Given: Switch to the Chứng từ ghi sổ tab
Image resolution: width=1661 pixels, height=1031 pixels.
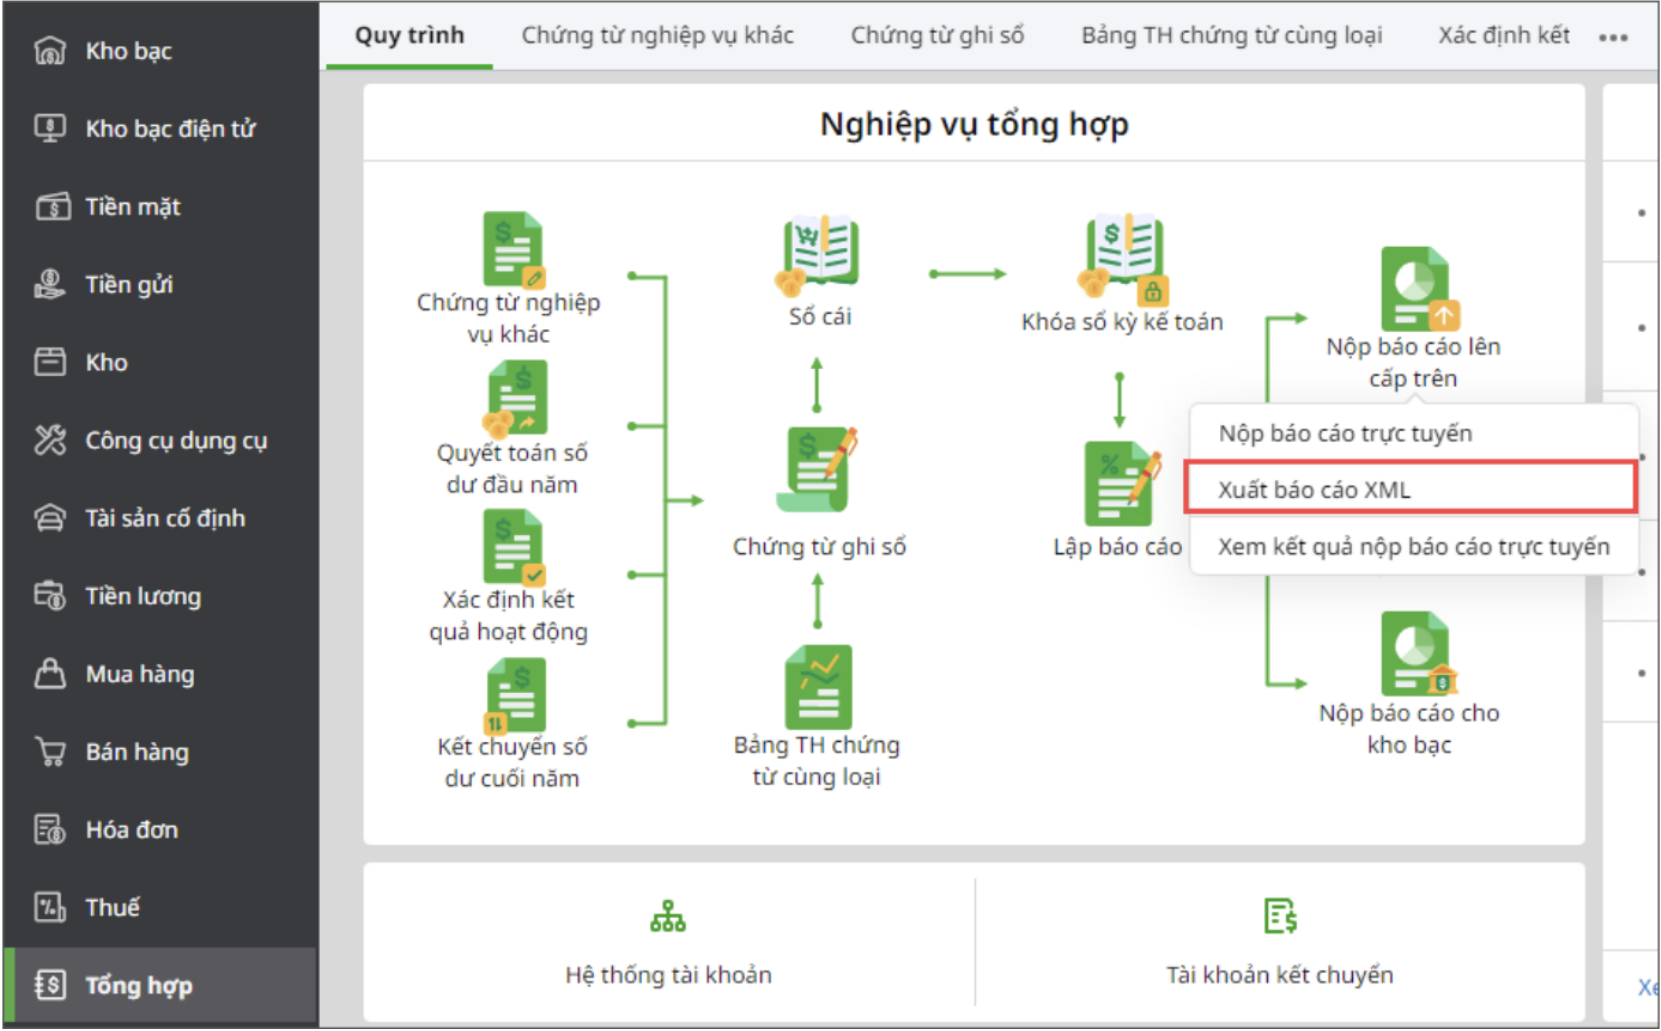Looking at the screenshot, I should pyautogui.click(x=937, y=35).
